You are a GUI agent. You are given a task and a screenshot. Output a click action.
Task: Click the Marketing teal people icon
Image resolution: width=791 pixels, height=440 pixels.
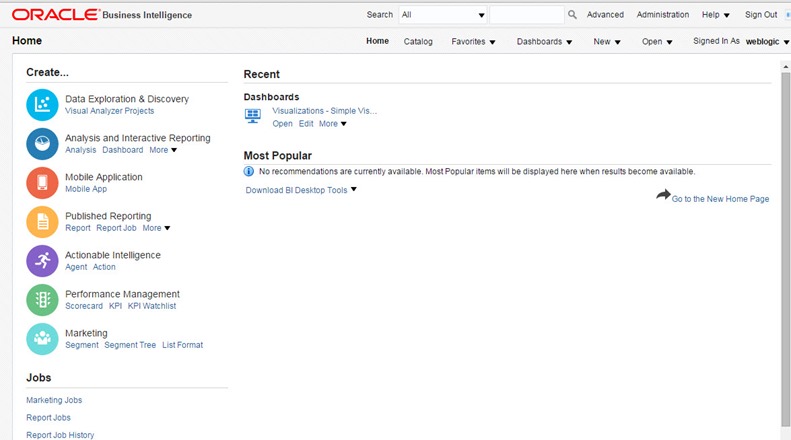click(x=42, y=339)
